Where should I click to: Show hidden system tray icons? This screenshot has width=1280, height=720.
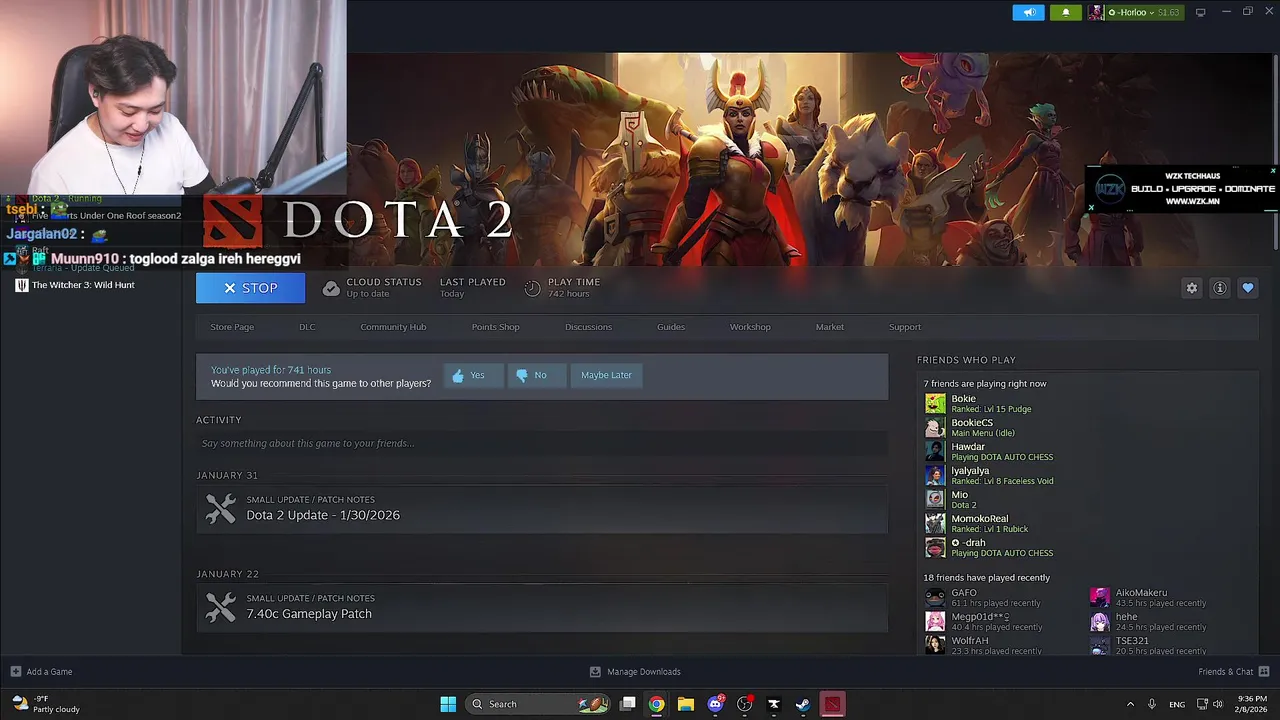click(x=1130, y=704)
